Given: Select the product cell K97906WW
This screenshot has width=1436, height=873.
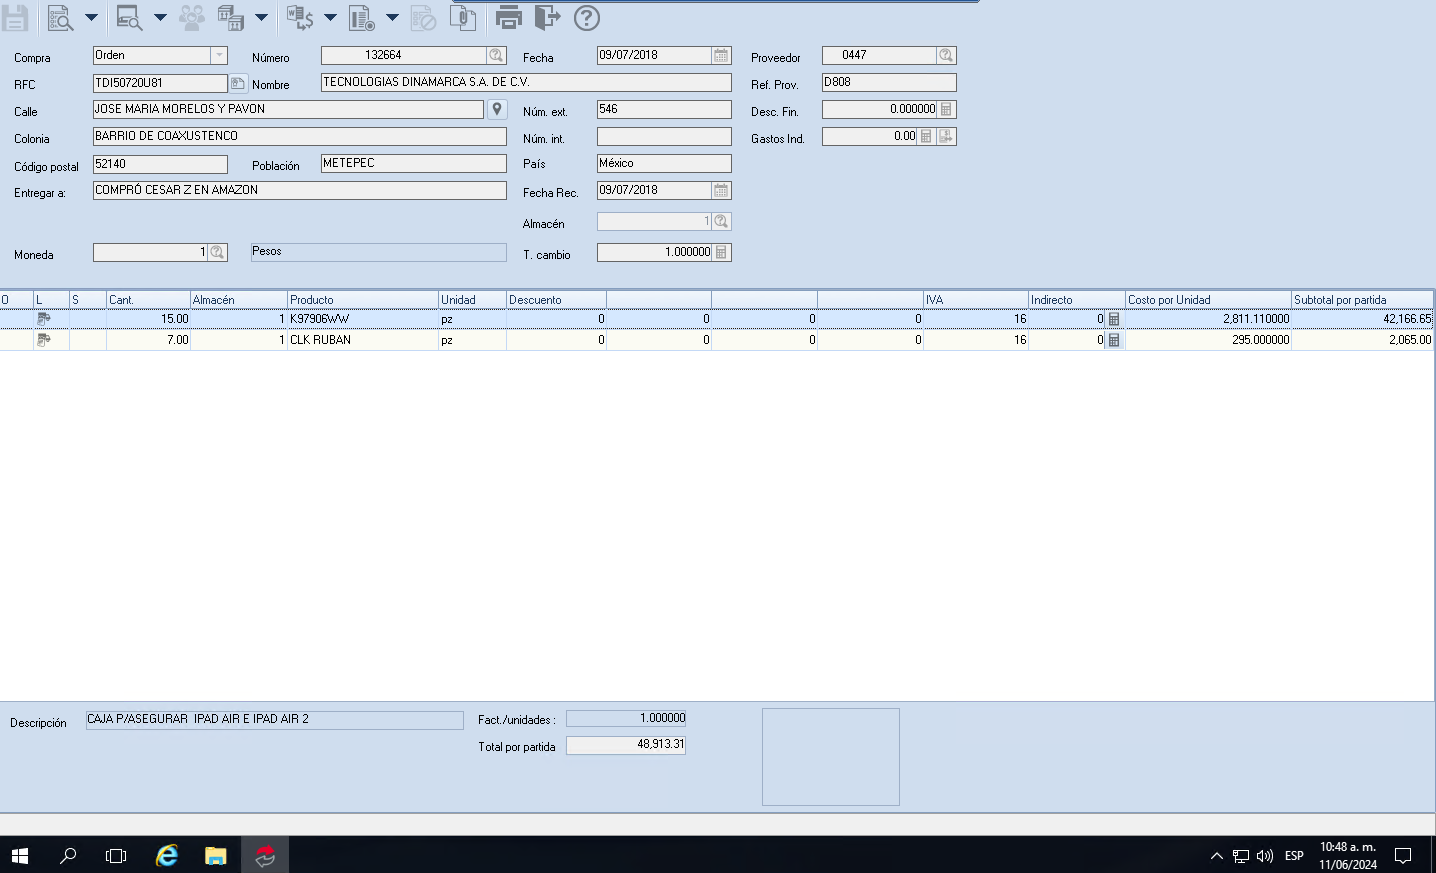Looking at the screenshot, I should click(x=363, y=319).
